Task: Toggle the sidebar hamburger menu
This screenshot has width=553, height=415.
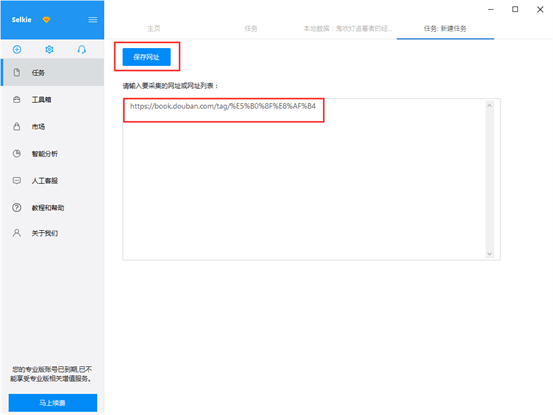Action: 93,20
